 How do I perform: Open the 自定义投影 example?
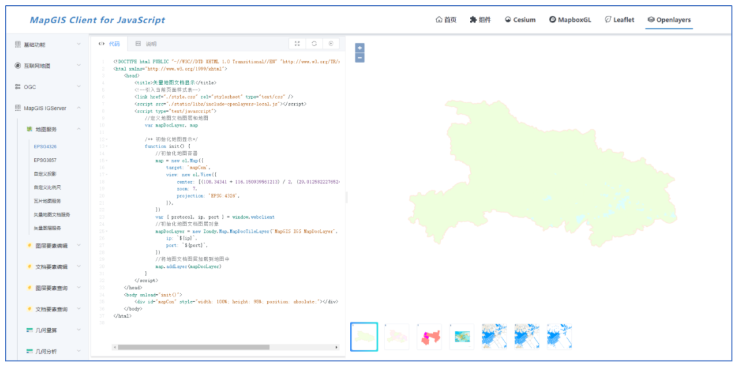45,174
